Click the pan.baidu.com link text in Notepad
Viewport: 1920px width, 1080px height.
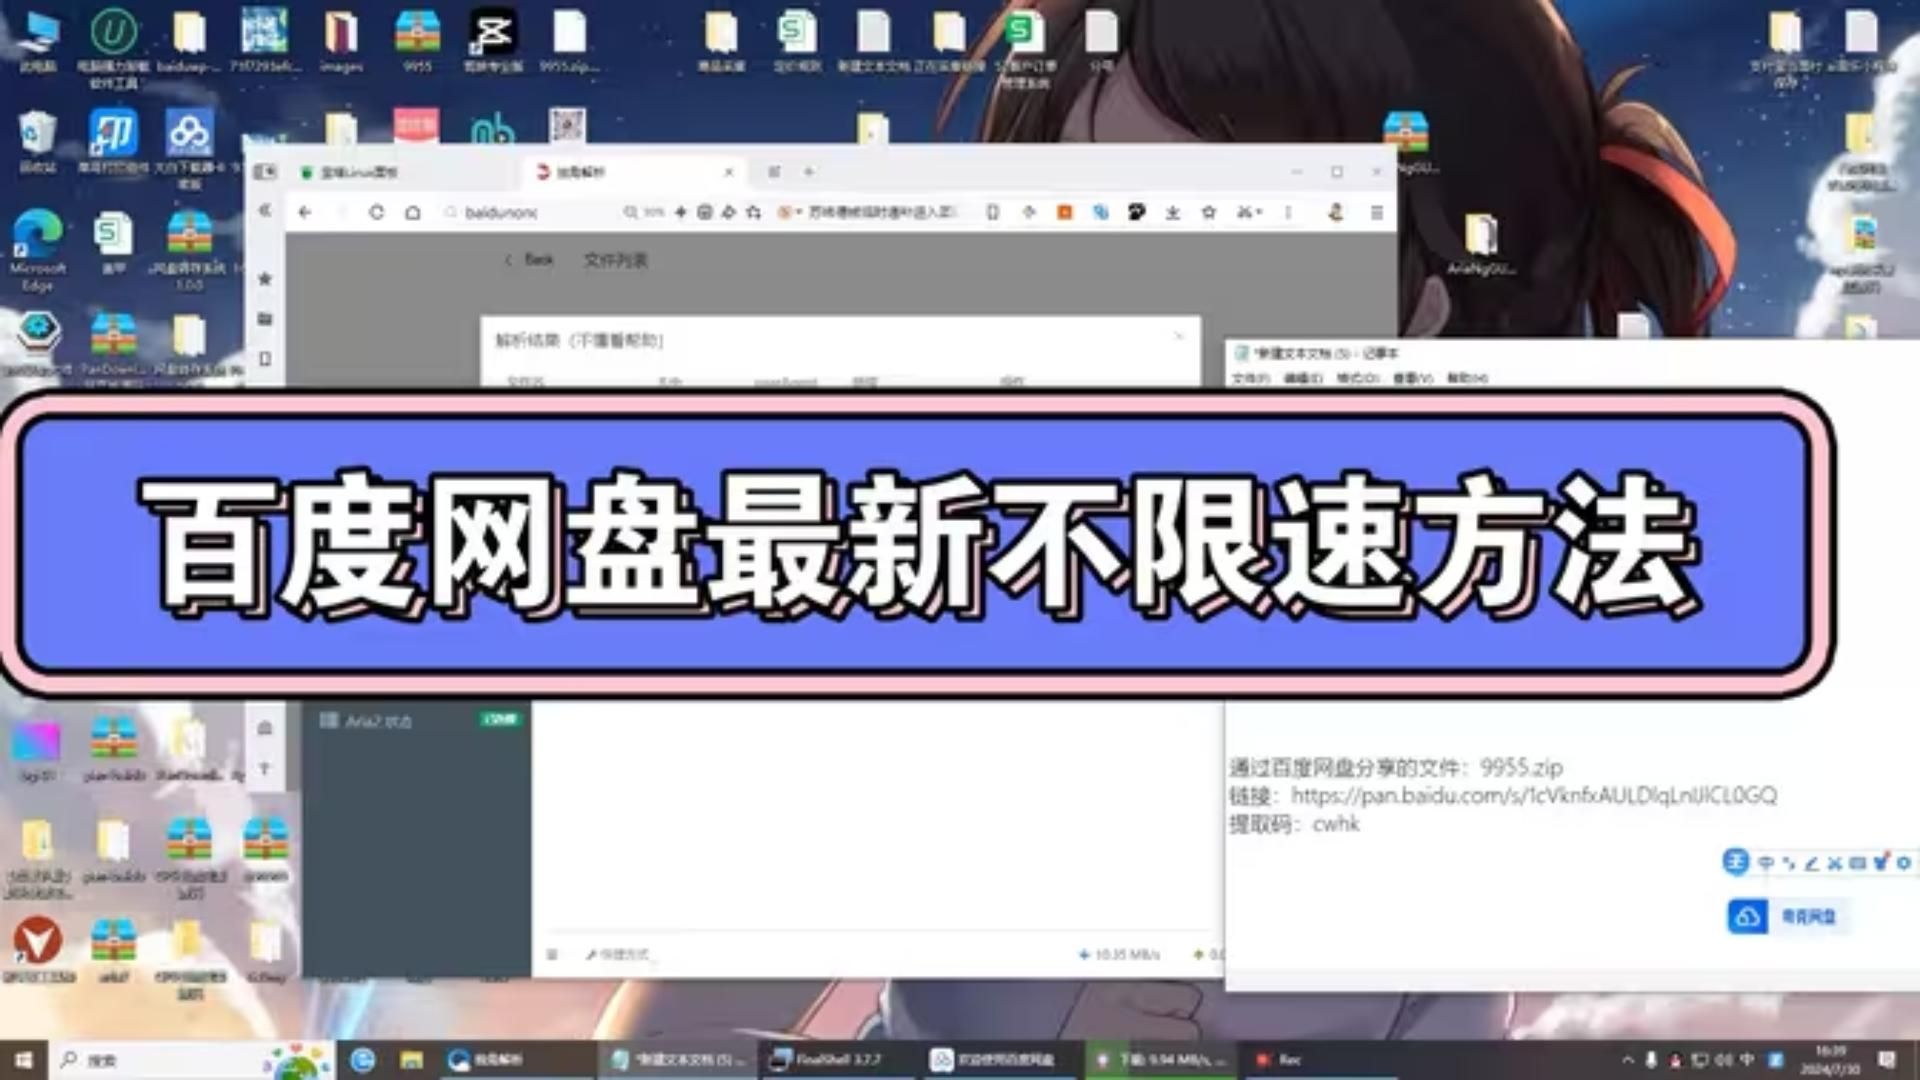point(1534,795)
